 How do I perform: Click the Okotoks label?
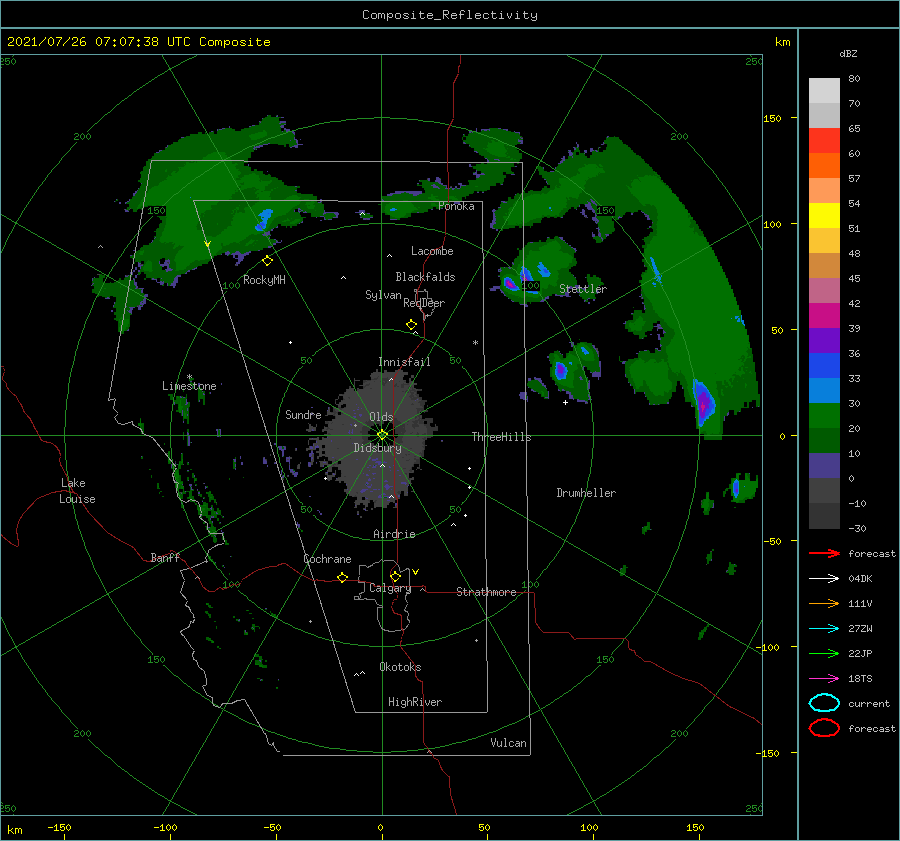(400, 667)
